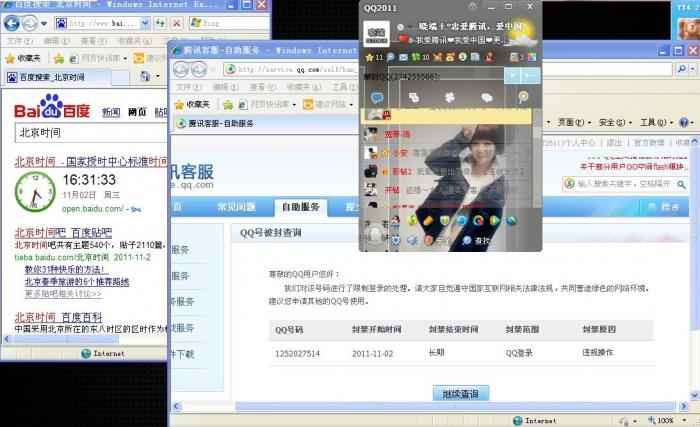
Task: Select contact 开钻 in QQ list
Action: (448, 190)
